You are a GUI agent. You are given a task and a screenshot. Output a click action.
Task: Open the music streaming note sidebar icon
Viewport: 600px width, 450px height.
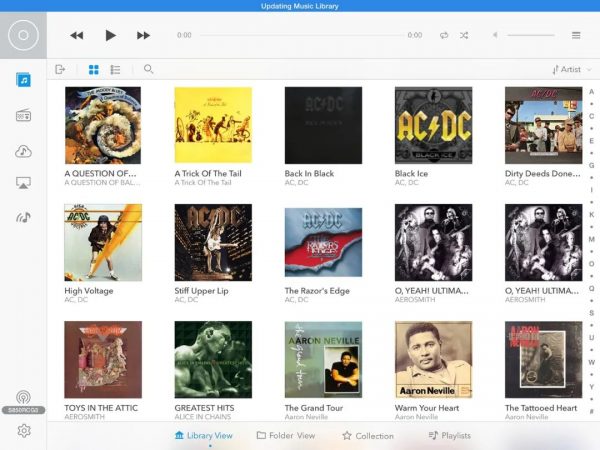coord(23,217)
